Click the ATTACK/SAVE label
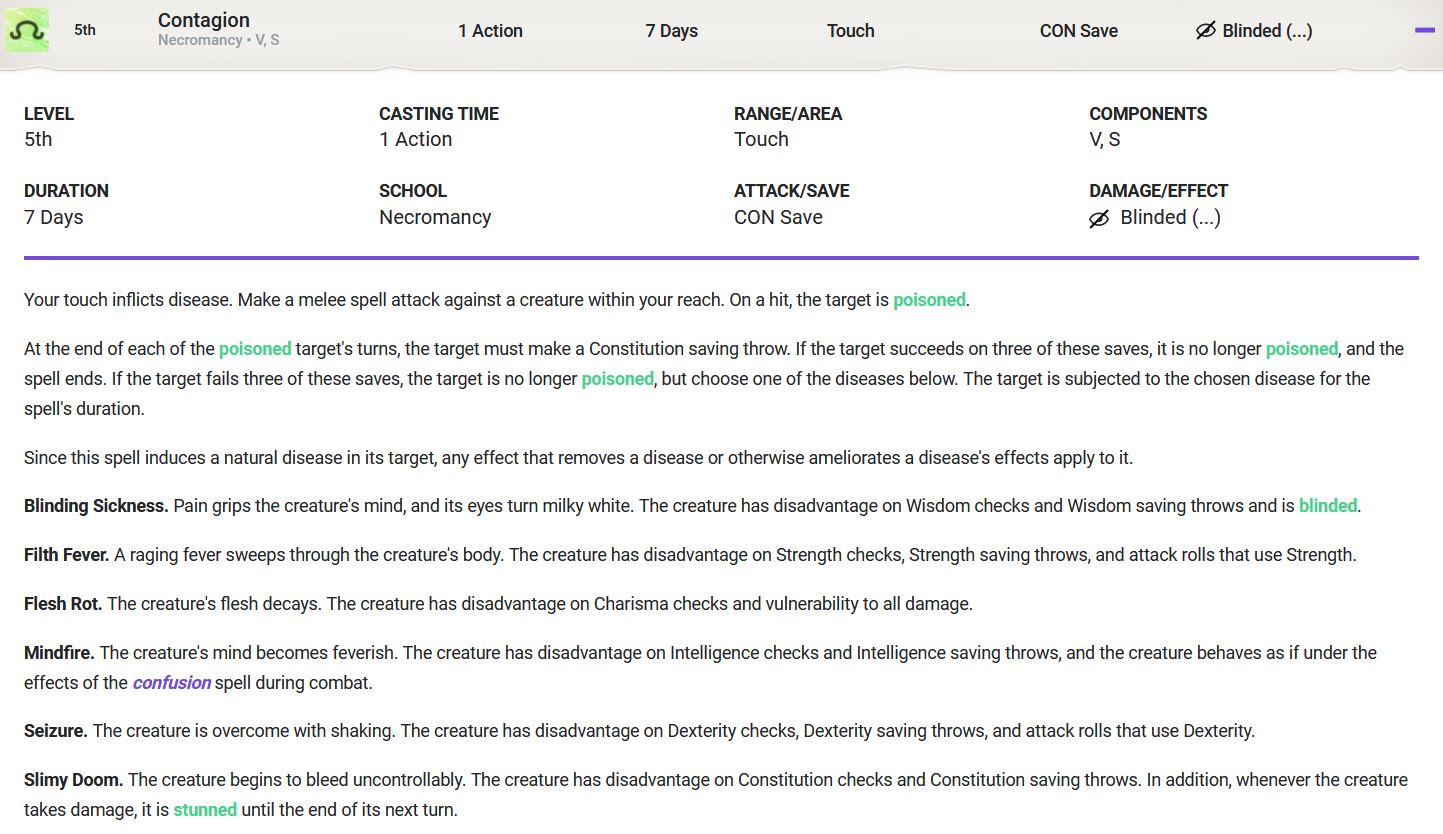Image resolution: width=1443 pixels, height=834 pixels. (x=792, y=191)
